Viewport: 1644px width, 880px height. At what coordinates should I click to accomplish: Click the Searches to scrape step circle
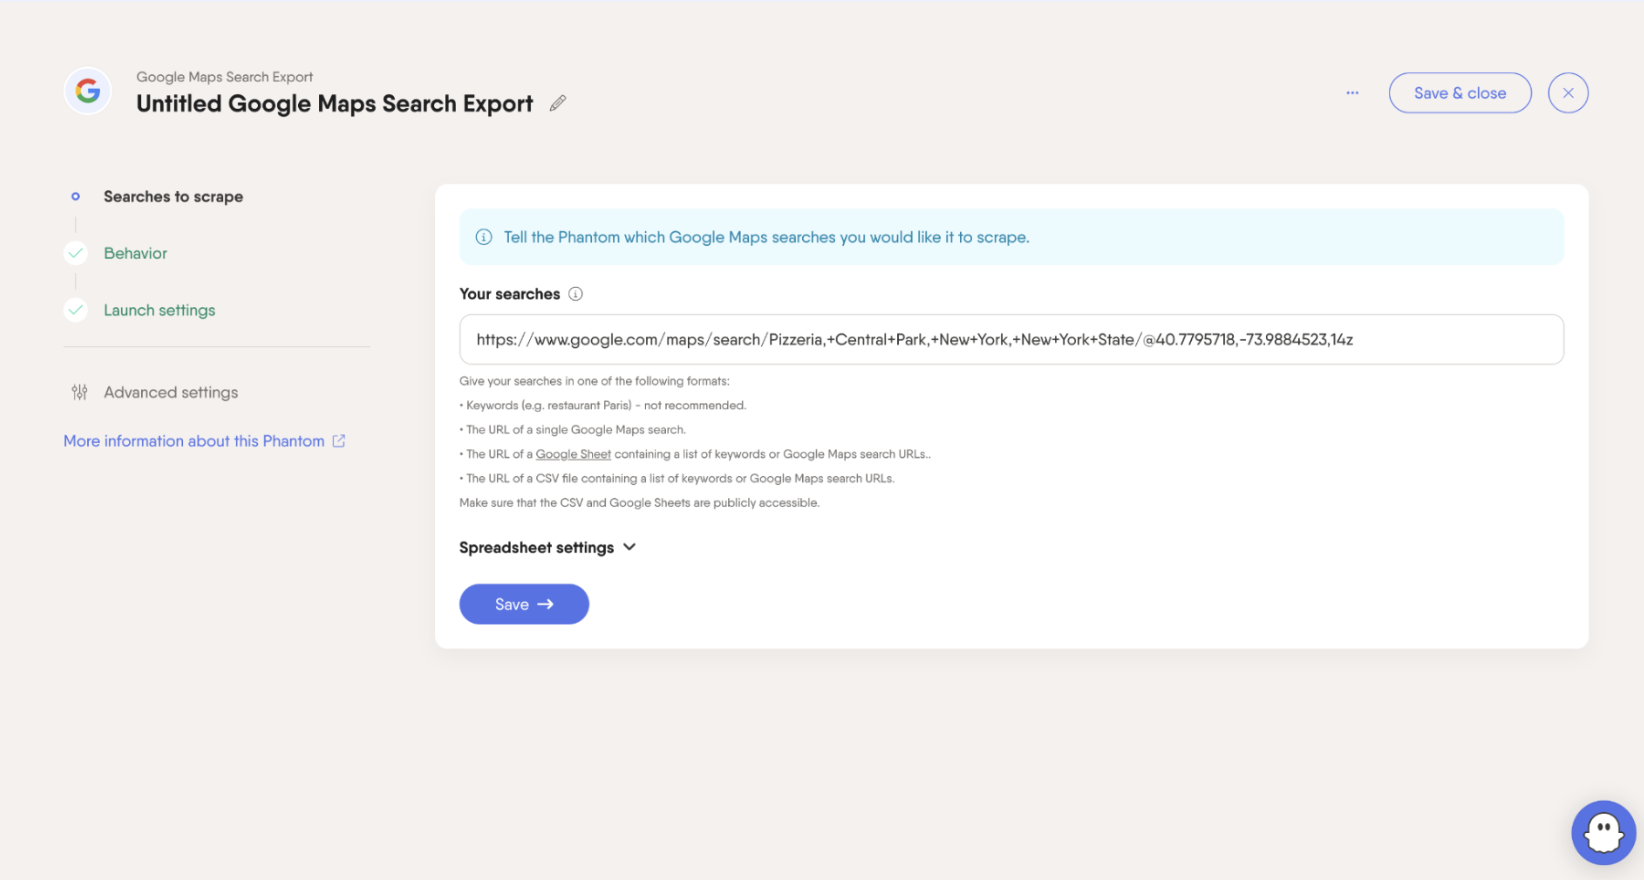pos(75,196)
